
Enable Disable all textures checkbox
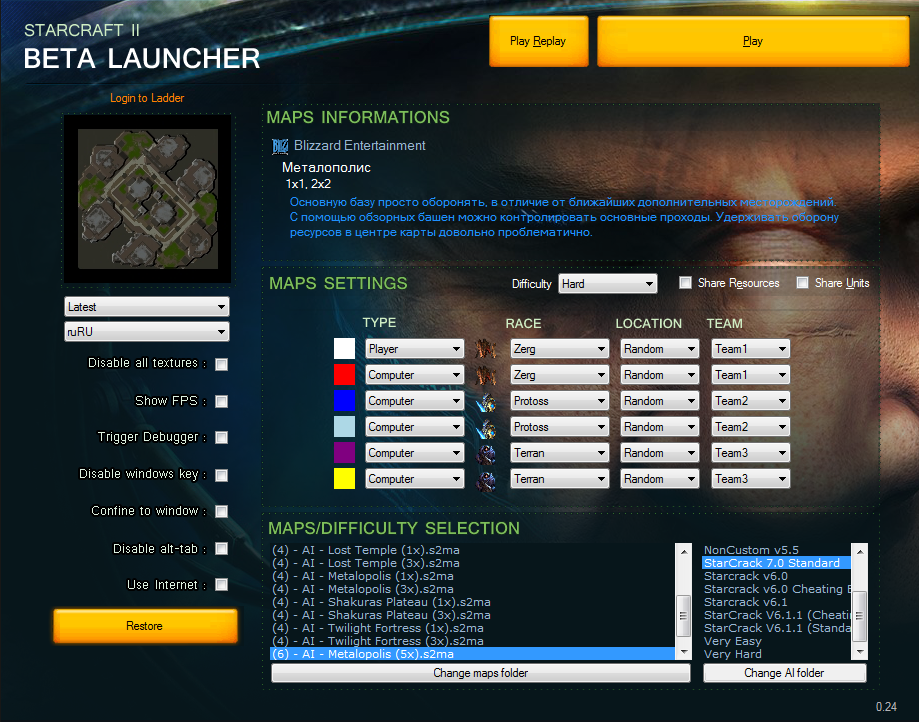click(x=222, y=365)
